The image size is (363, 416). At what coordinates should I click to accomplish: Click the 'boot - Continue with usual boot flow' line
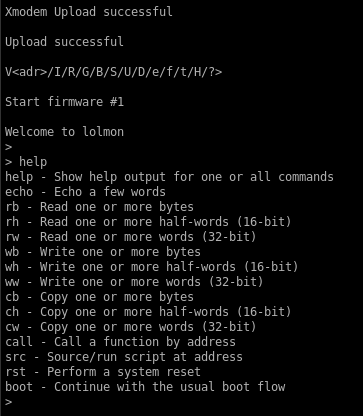click(x=145, y=387)
